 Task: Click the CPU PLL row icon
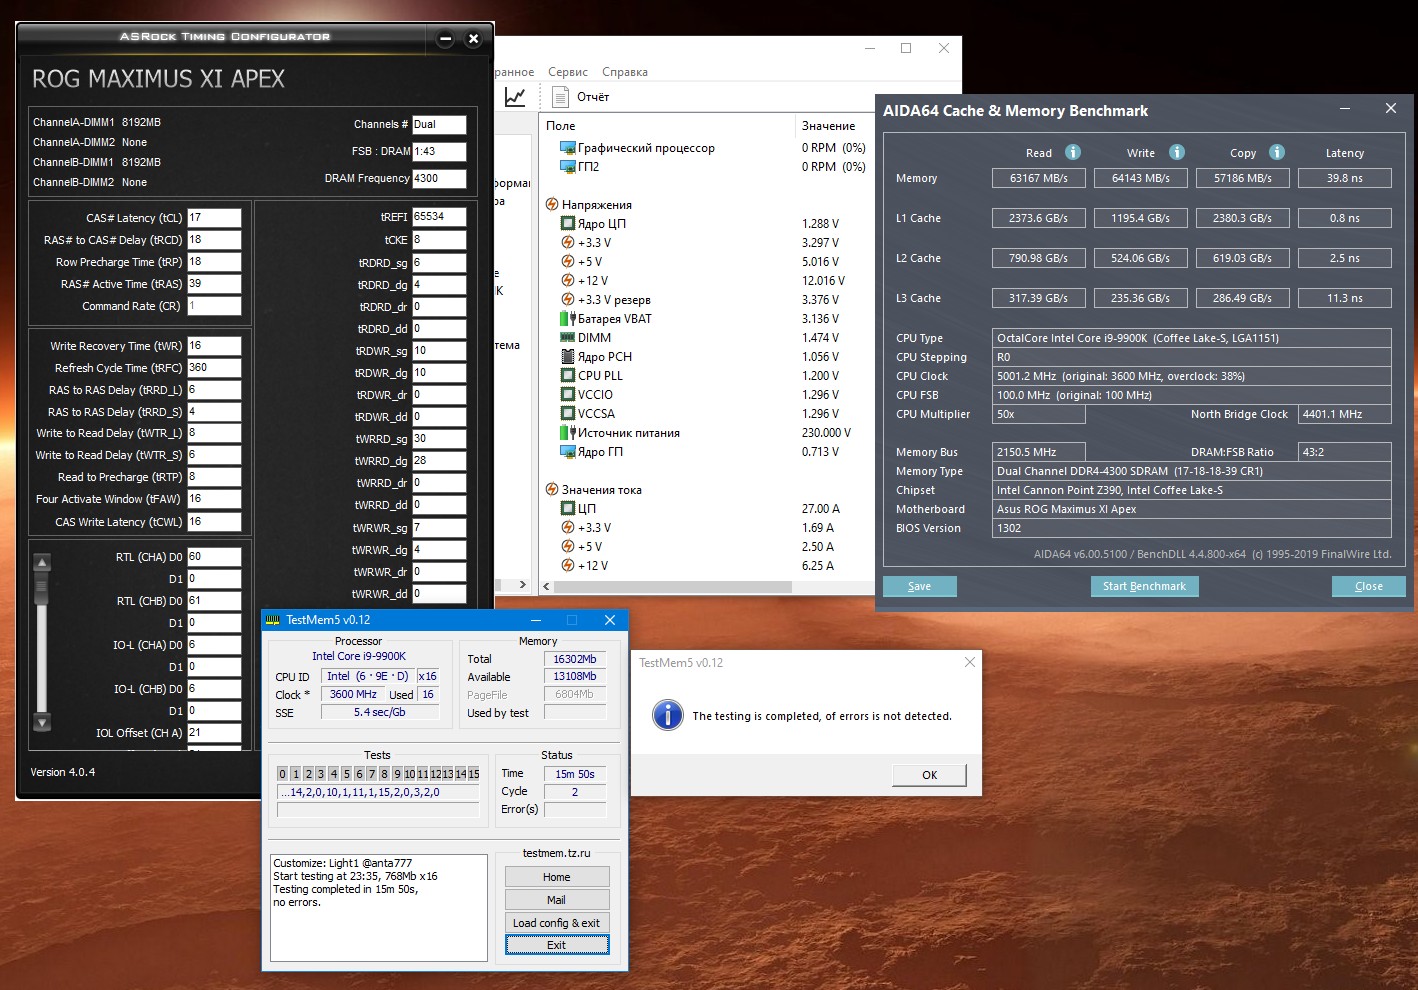click(568, 376)
